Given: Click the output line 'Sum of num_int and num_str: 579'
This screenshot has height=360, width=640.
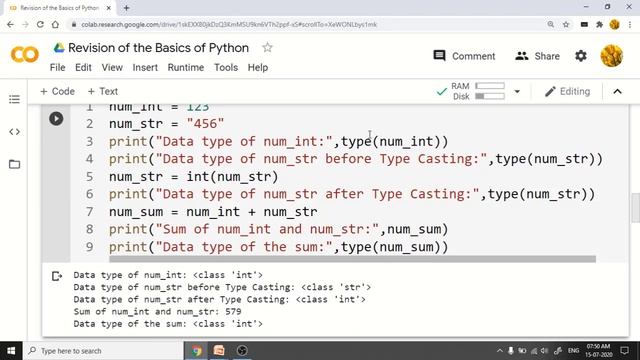Looking at the screenshot, I should 157,311.
